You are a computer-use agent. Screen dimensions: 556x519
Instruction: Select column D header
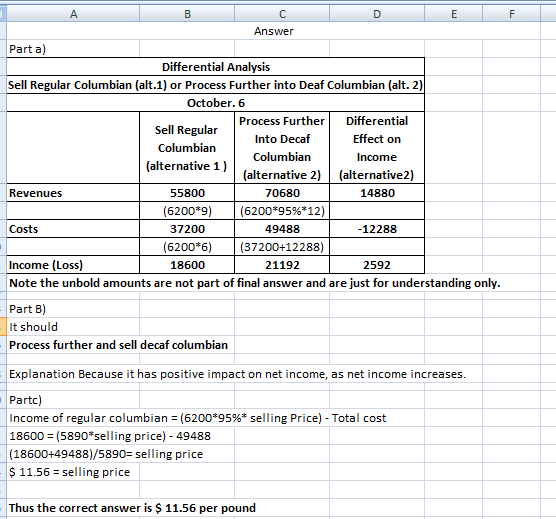(x=377, y=14)
